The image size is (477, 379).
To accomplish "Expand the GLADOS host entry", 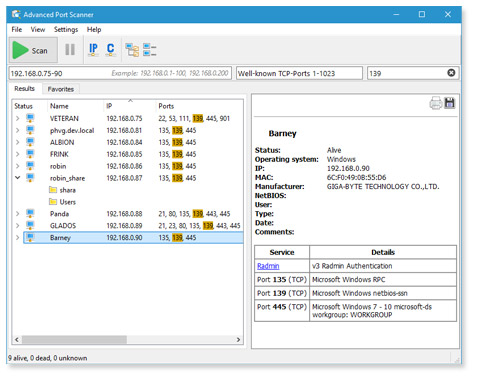I will click(x=17, y=226).
